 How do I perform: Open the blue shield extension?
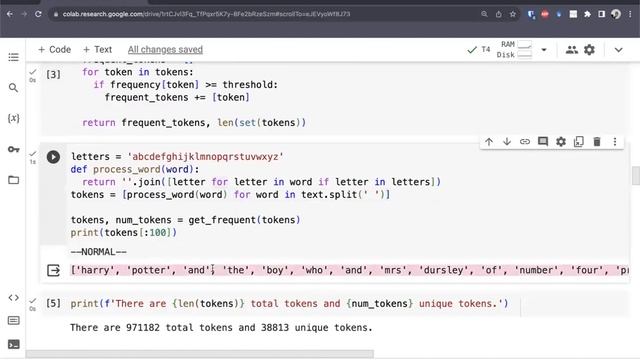click(x=531, y=14)
